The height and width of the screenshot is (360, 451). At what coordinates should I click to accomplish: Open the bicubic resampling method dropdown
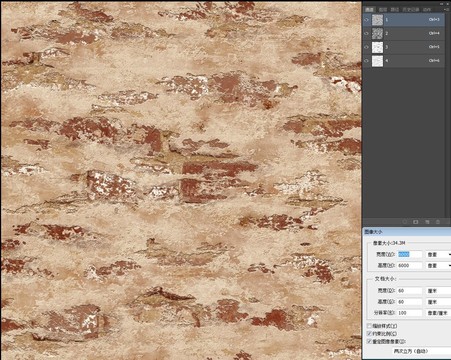(x=421, y=351)
